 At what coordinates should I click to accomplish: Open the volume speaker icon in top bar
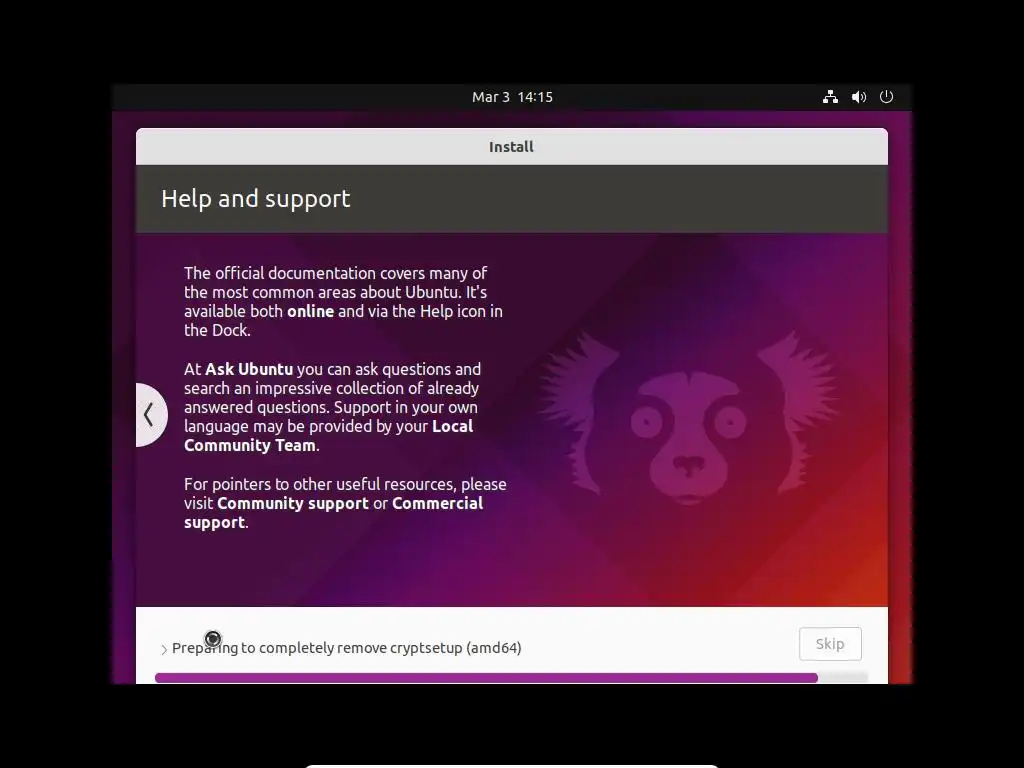[859, 97]
